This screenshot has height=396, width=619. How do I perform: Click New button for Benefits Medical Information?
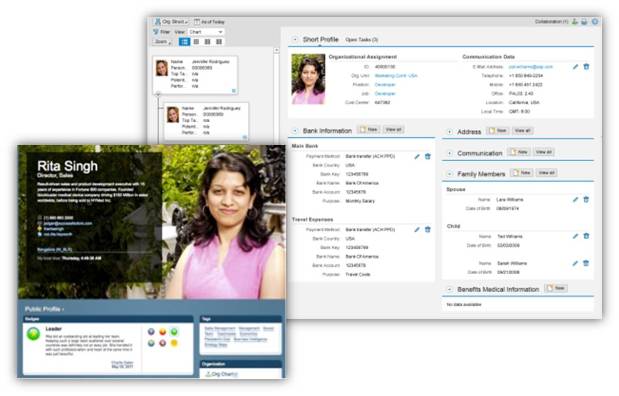[x=556, y=288]
